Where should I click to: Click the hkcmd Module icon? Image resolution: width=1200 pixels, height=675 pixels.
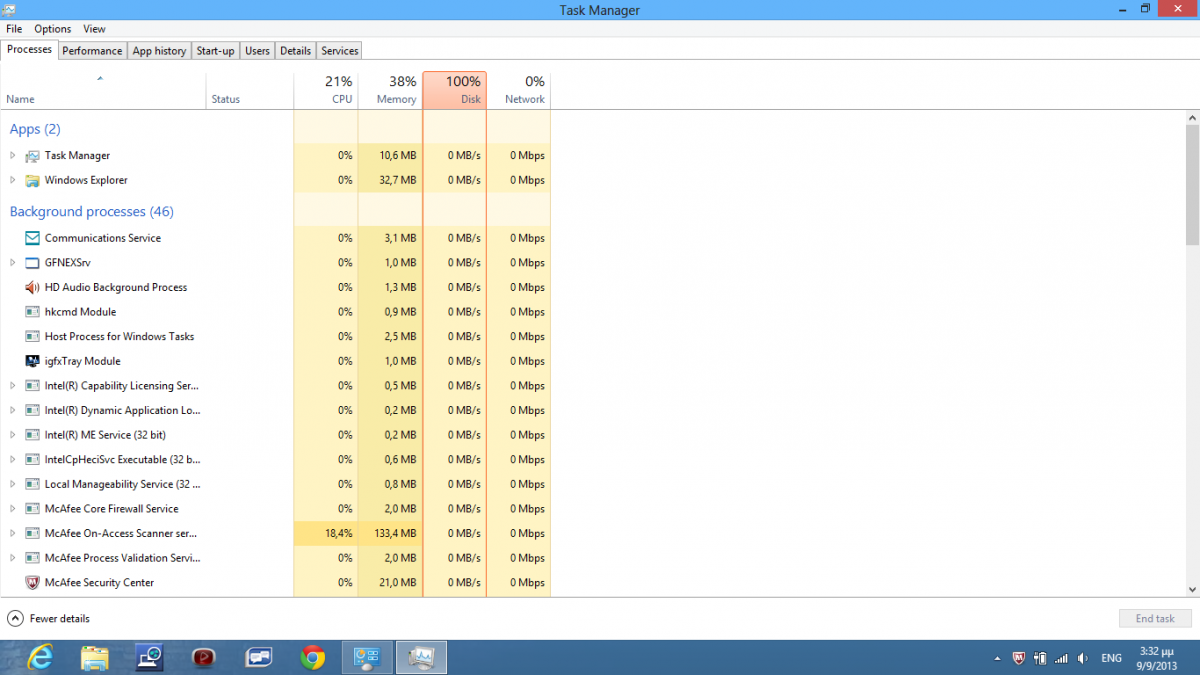pyautogui.click(x=31, y=312)
